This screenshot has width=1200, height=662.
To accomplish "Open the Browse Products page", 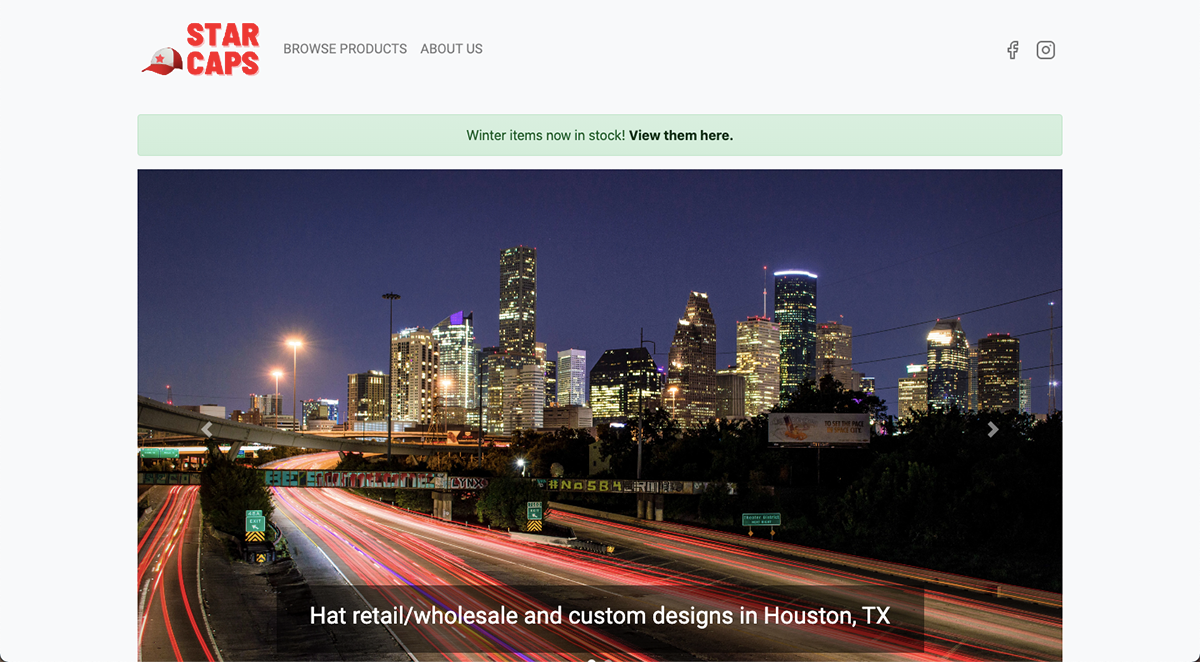I will (345, 49).
